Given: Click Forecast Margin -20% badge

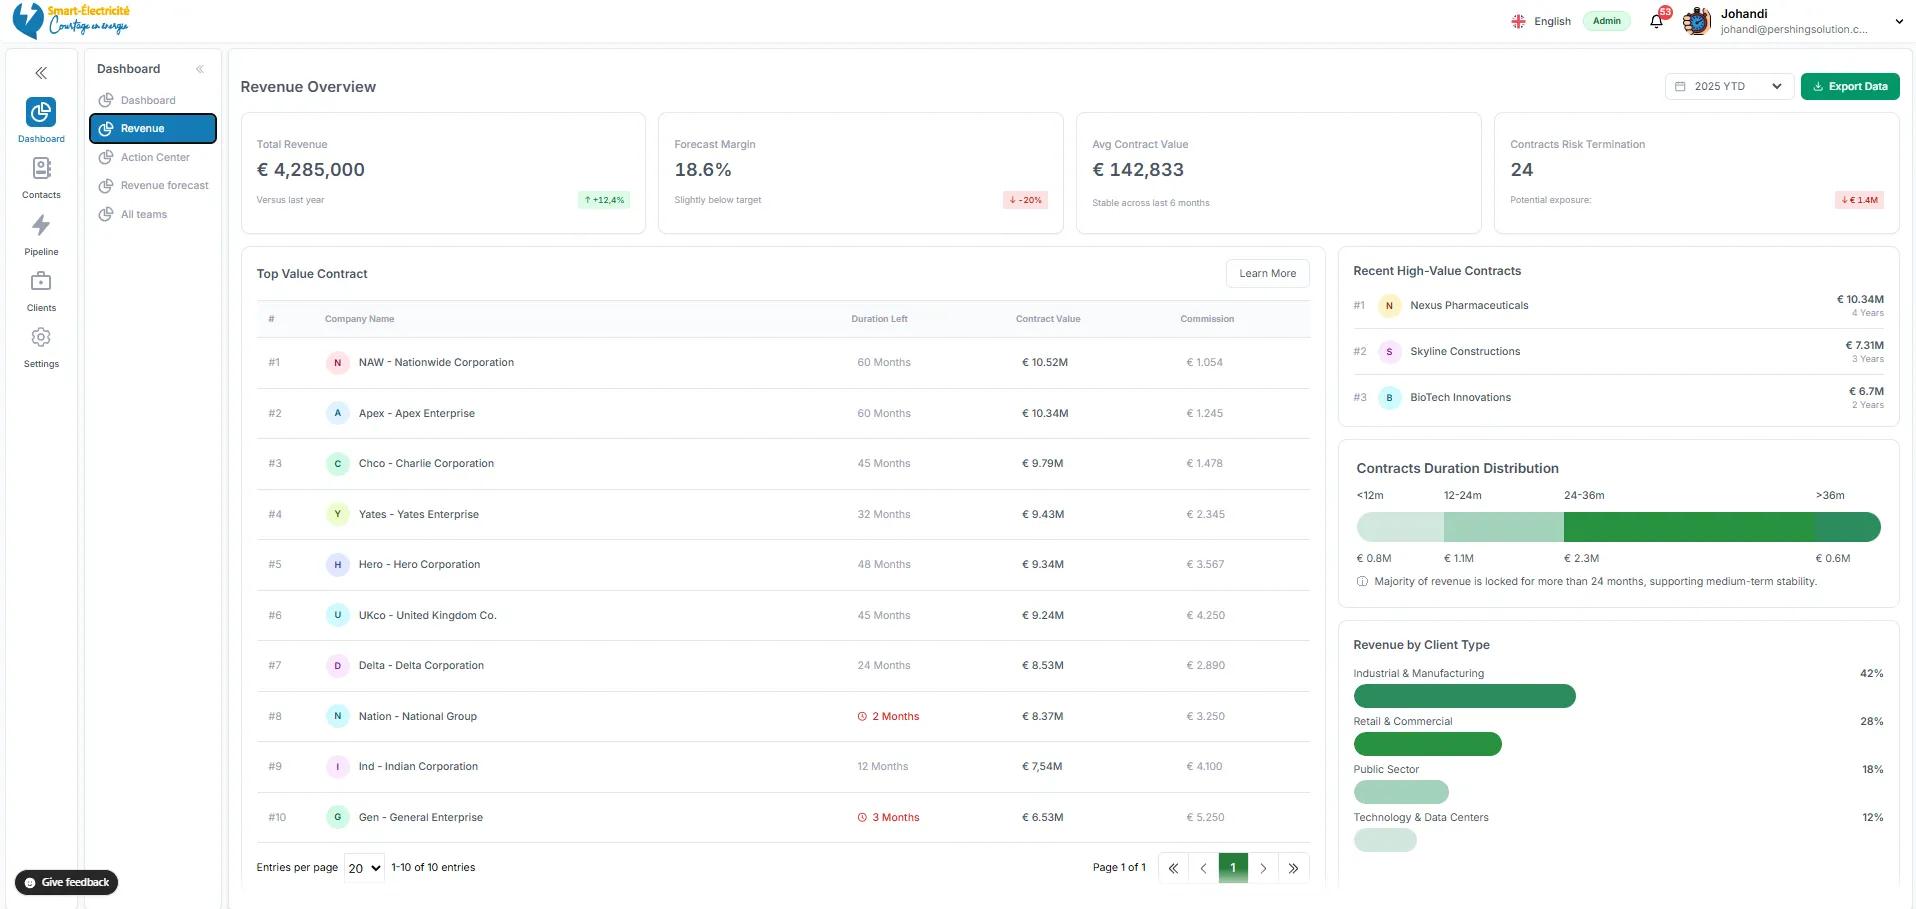Looking at the screenshot, I should pyautogui.click(x=1025, y=200).
